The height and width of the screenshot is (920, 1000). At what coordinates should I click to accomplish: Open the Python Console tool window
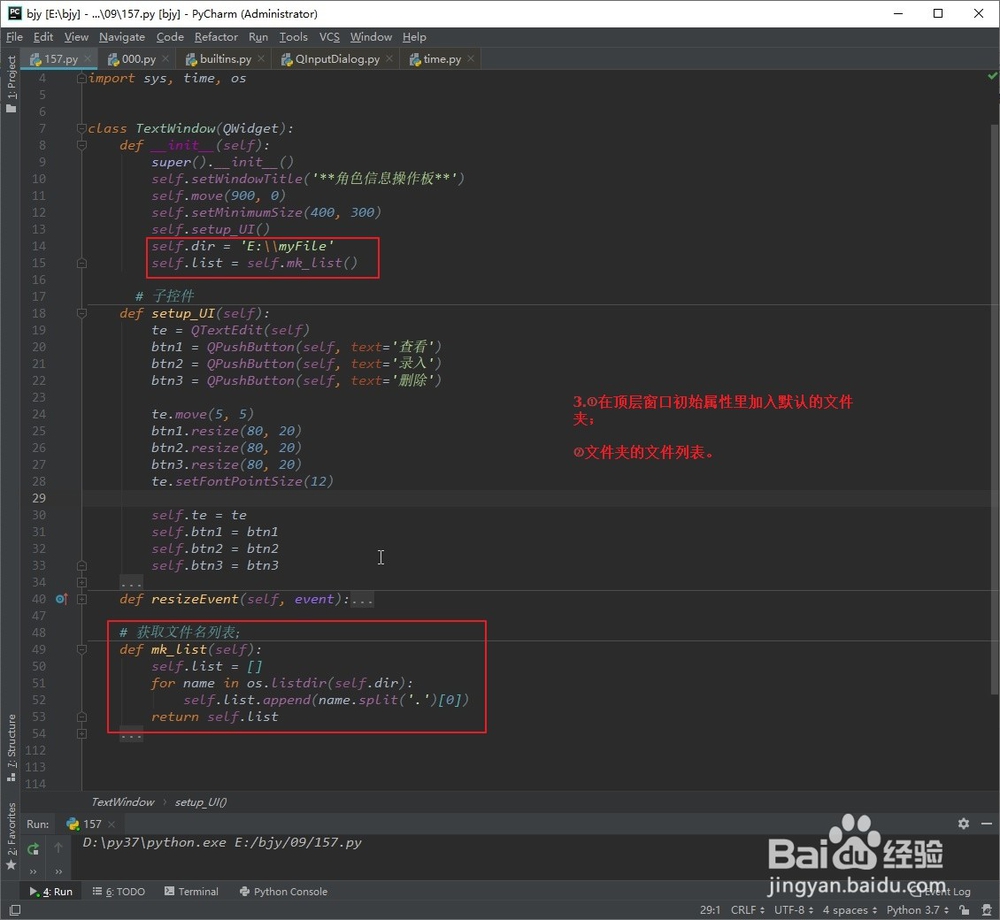point(284,891)
